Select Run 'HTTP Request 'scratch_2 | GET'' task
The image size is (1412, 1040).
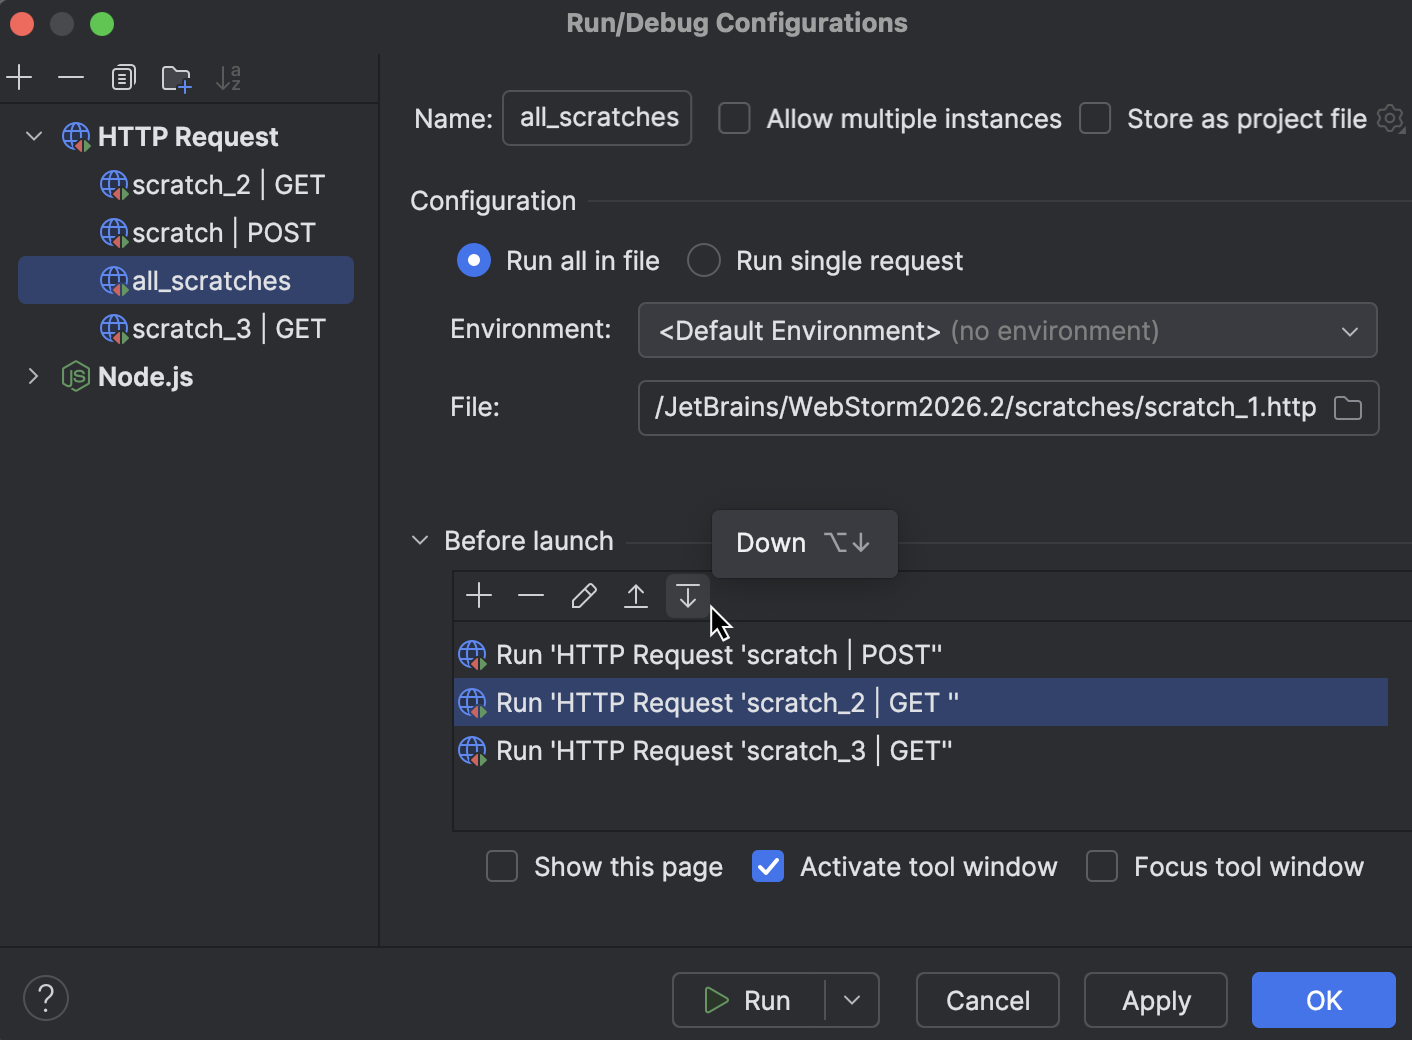tap(921, 703)
